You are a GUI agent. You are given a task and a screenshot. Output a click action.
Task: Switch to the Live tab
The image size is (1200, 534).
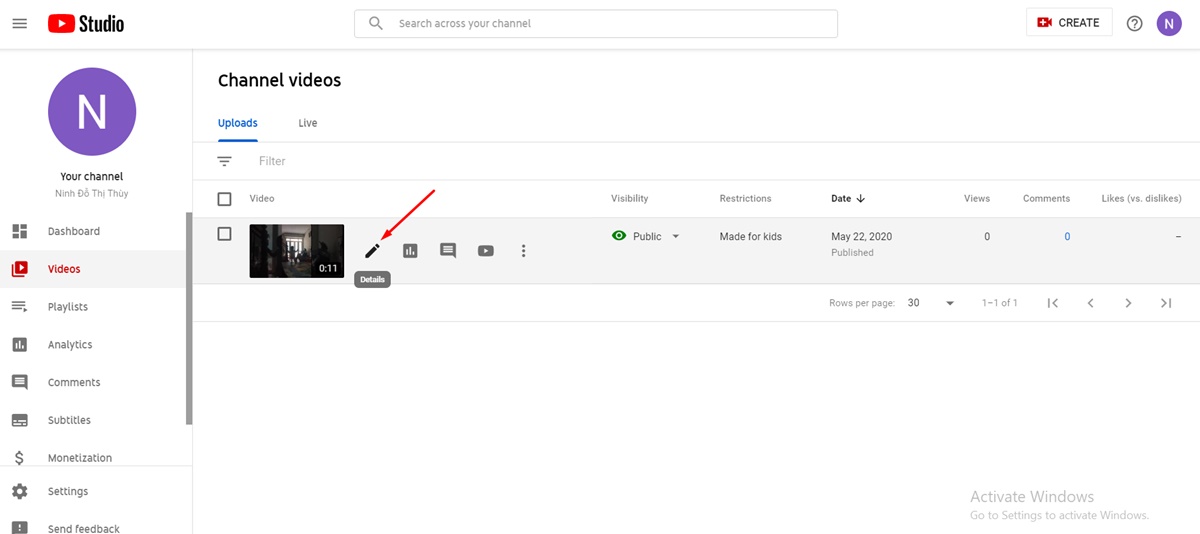[307, 123]
